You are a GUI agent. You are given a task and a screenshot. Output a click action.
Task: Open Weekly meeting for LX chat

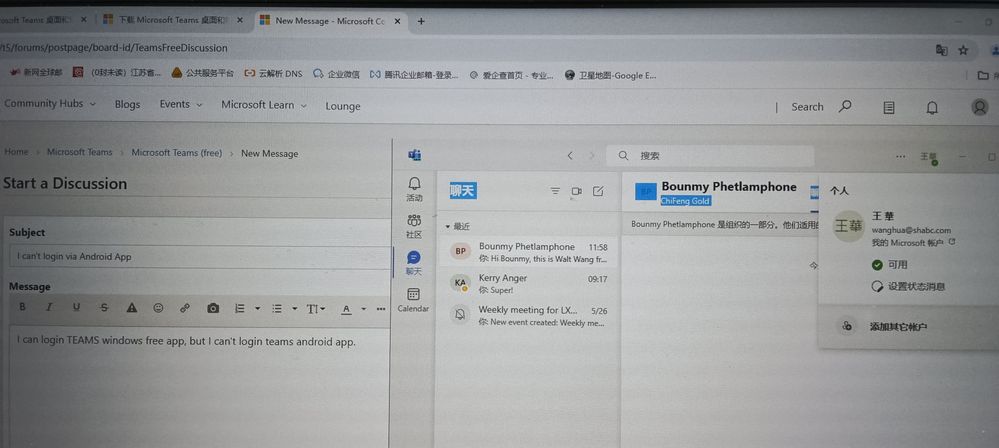coord(528,315)
